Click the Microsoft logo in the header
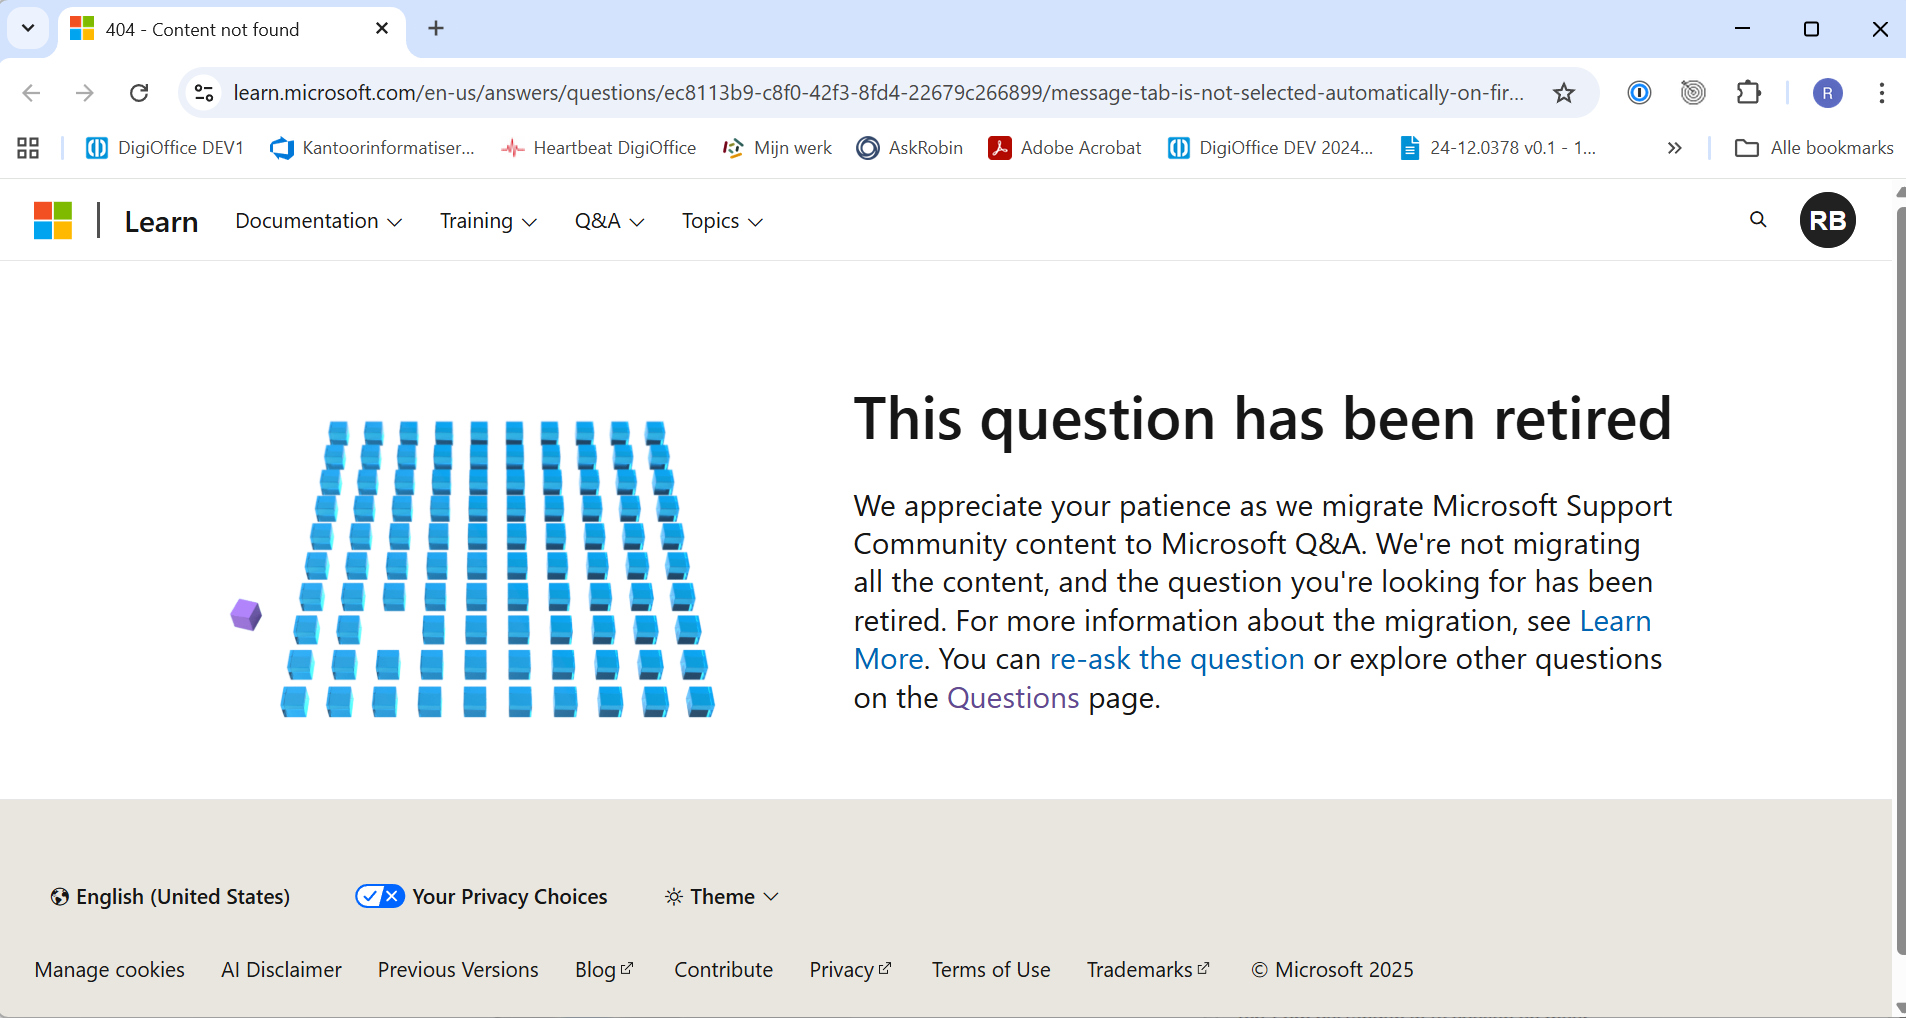This screenshot has width=1906, height=1018. tap(53, 221)
